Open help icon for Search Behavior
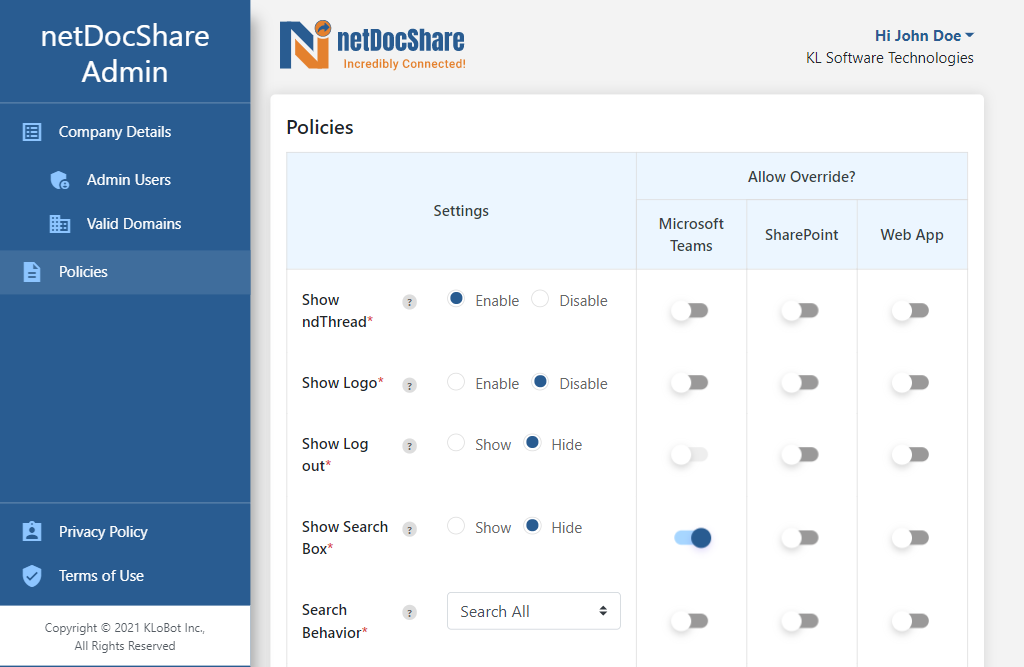 [409, 612]
